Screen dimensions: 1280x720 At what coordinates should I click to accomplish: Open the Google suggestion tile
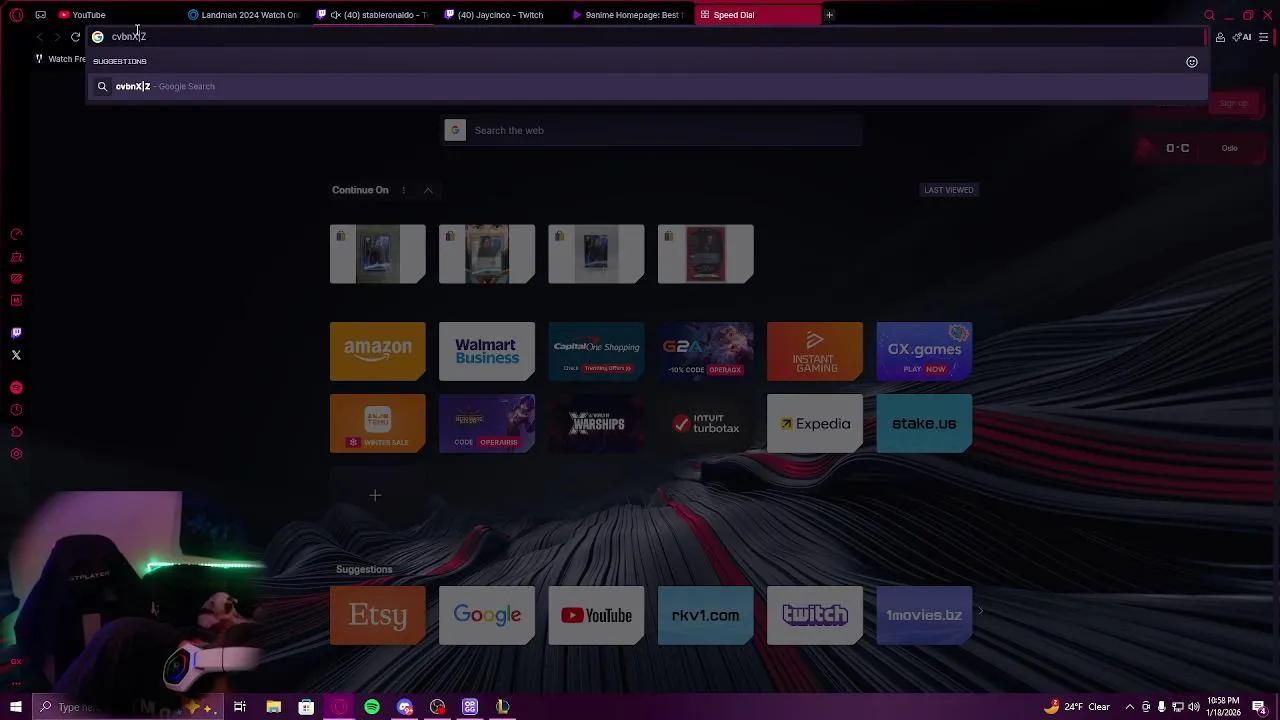pos(487,615)
